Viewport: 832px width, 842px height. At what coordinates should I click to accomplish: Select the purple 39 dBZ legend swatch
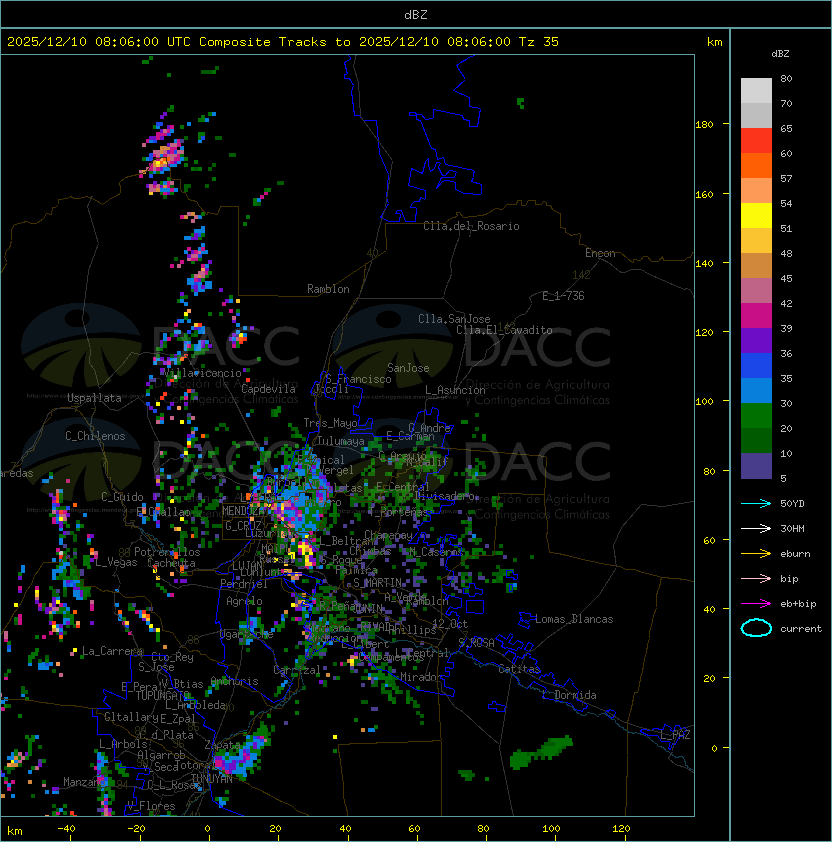(756, 341)
